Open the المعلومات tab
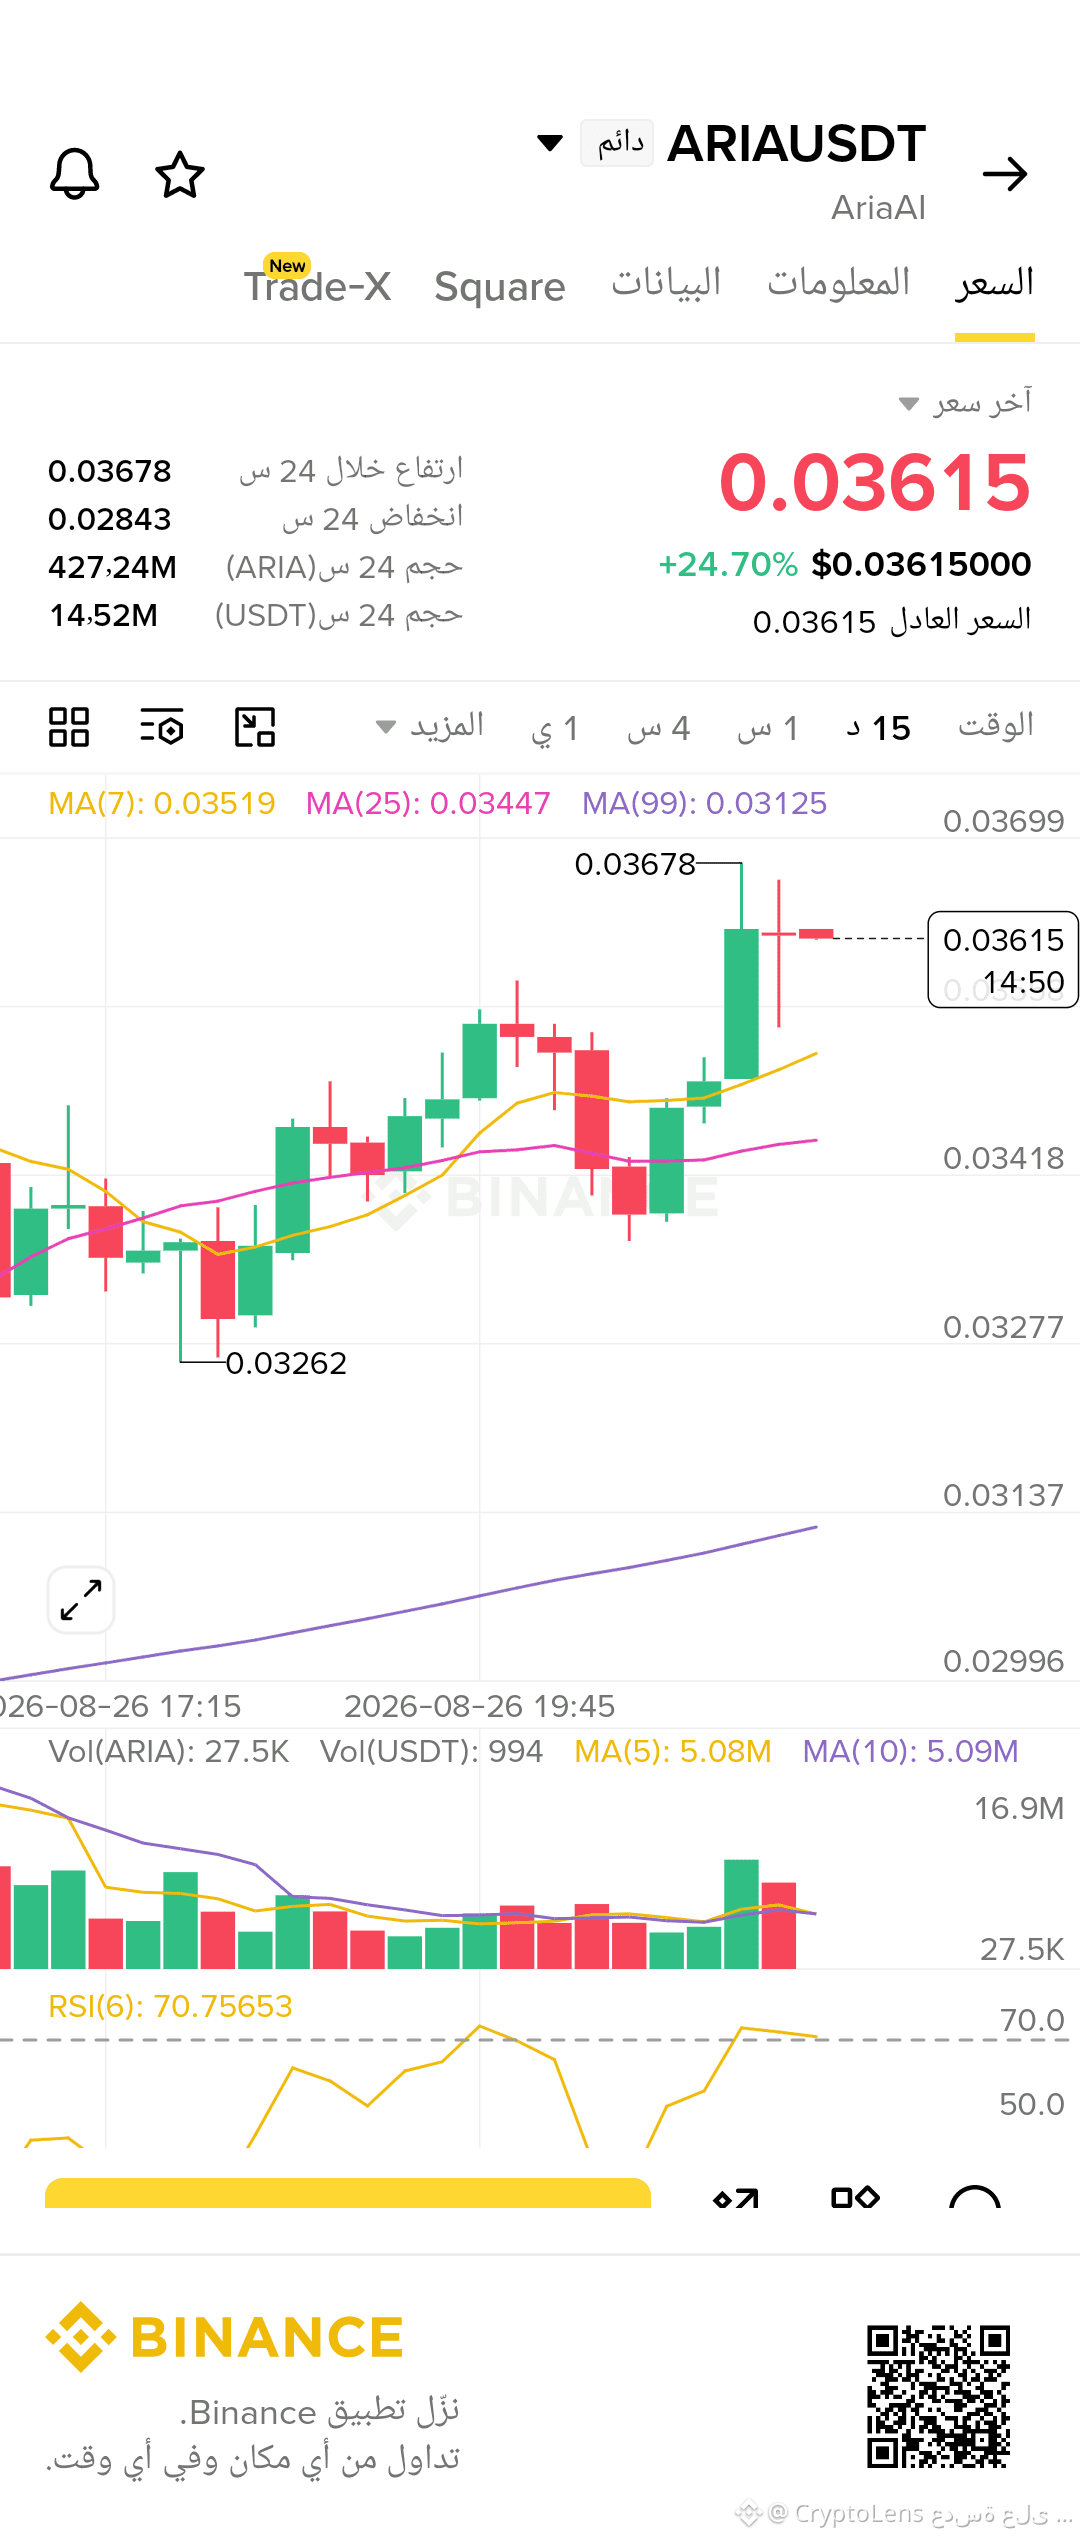Image resolution: width=1080 pixels, height=2538 pixels. [839, 283]
